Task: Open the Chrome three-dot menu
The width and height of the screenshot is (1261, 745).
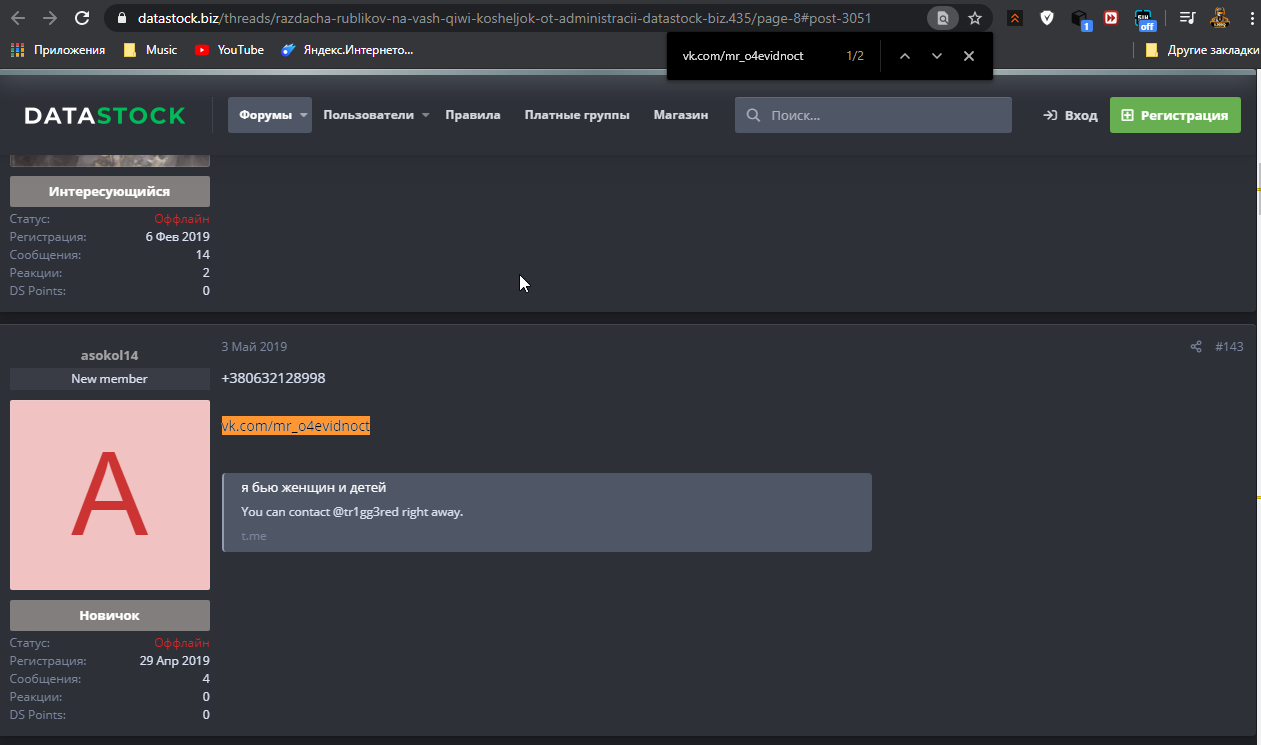Action: pos(1250,18)
